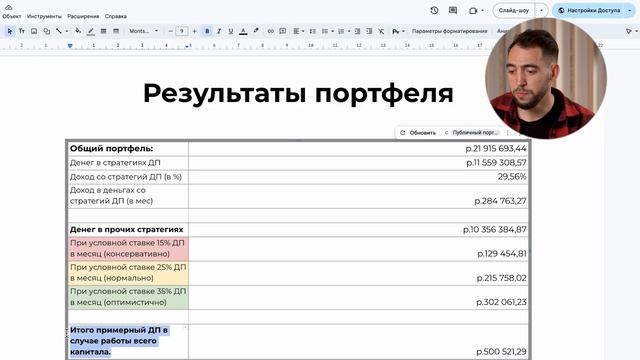Select the Денег в прочих стратегиях cell
The width and height of the screenshot is (640, 360).
point(127,229)
